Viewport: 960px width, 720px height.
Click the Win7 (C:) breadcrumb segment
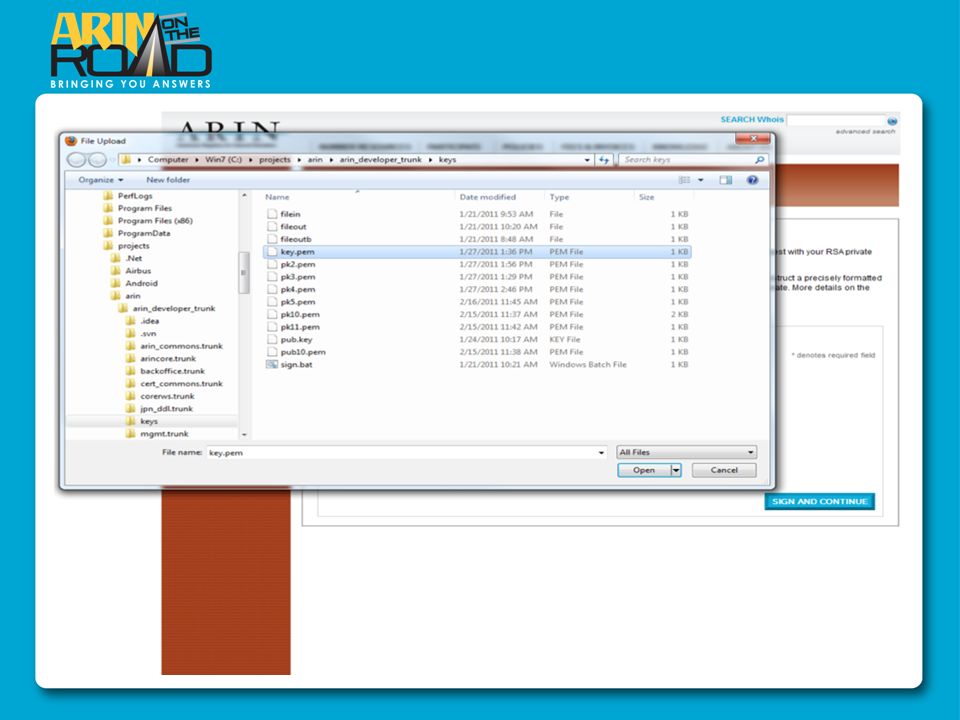click(223, 160)
